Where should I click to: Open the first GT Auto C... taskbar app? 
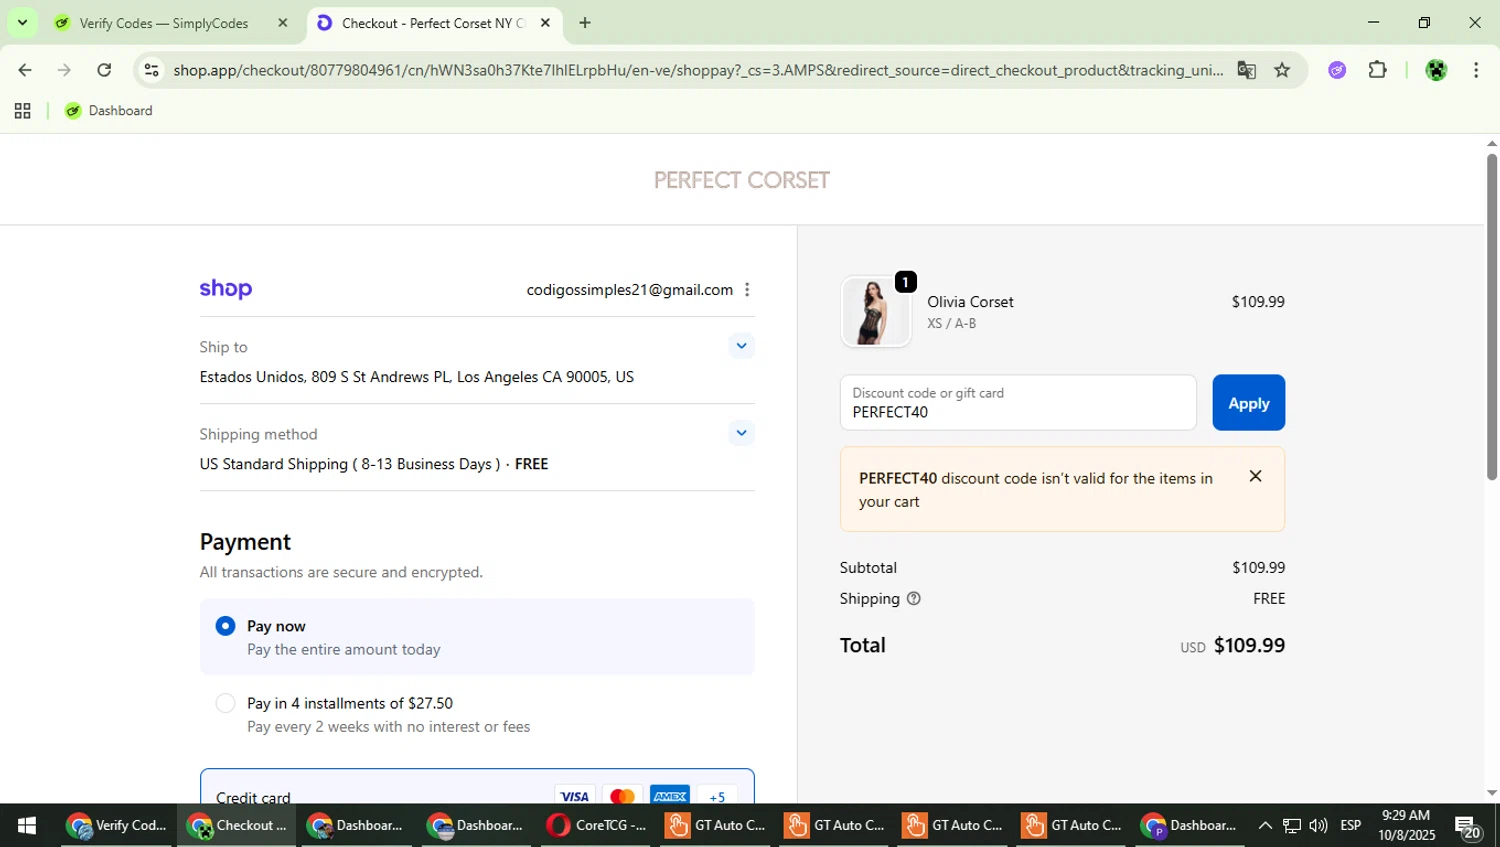(x=716, y=826)
